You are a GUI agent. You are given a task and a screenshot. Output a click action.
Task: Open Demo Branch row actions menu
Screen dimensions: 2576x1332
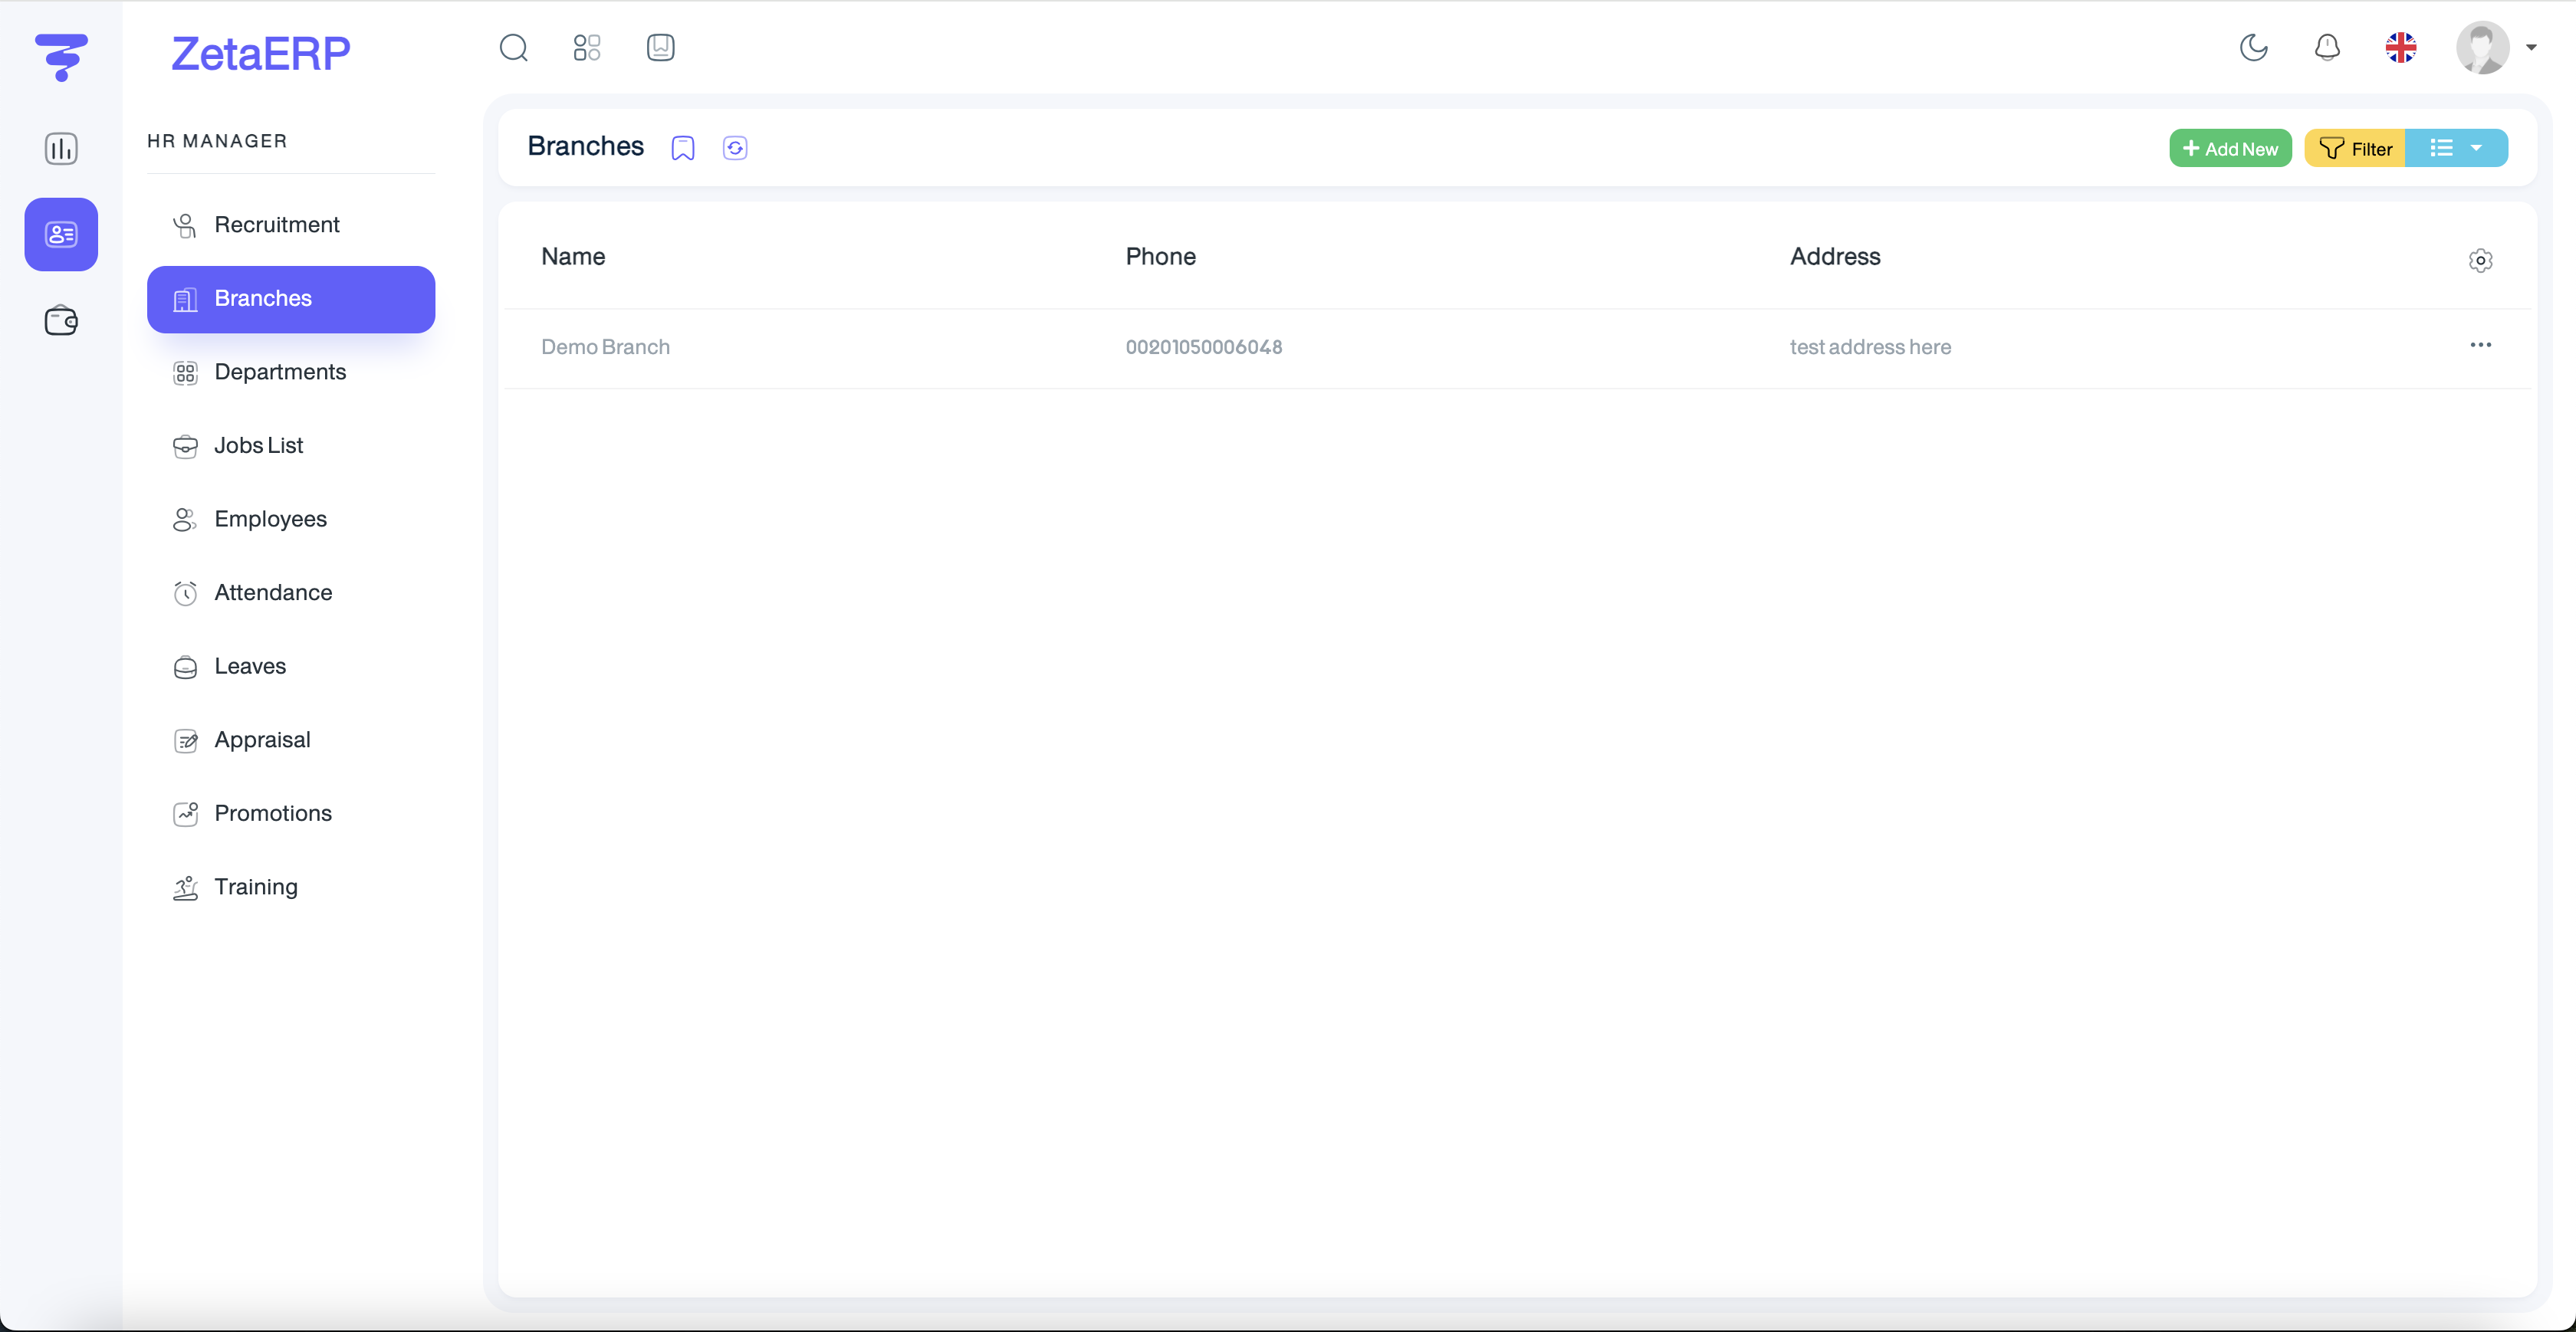2480,345
